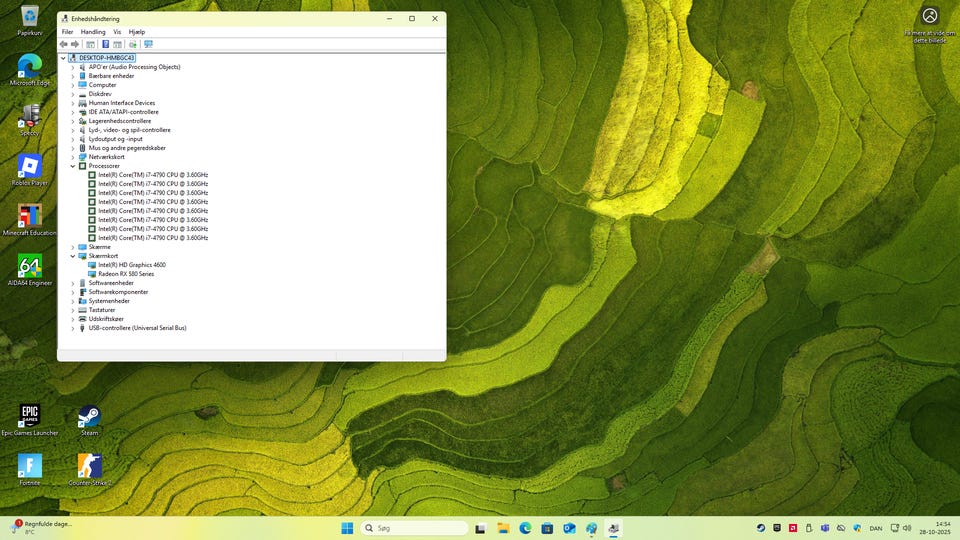
Task: Open Microsoft Edge from taskbar
Action: [525, 528]
